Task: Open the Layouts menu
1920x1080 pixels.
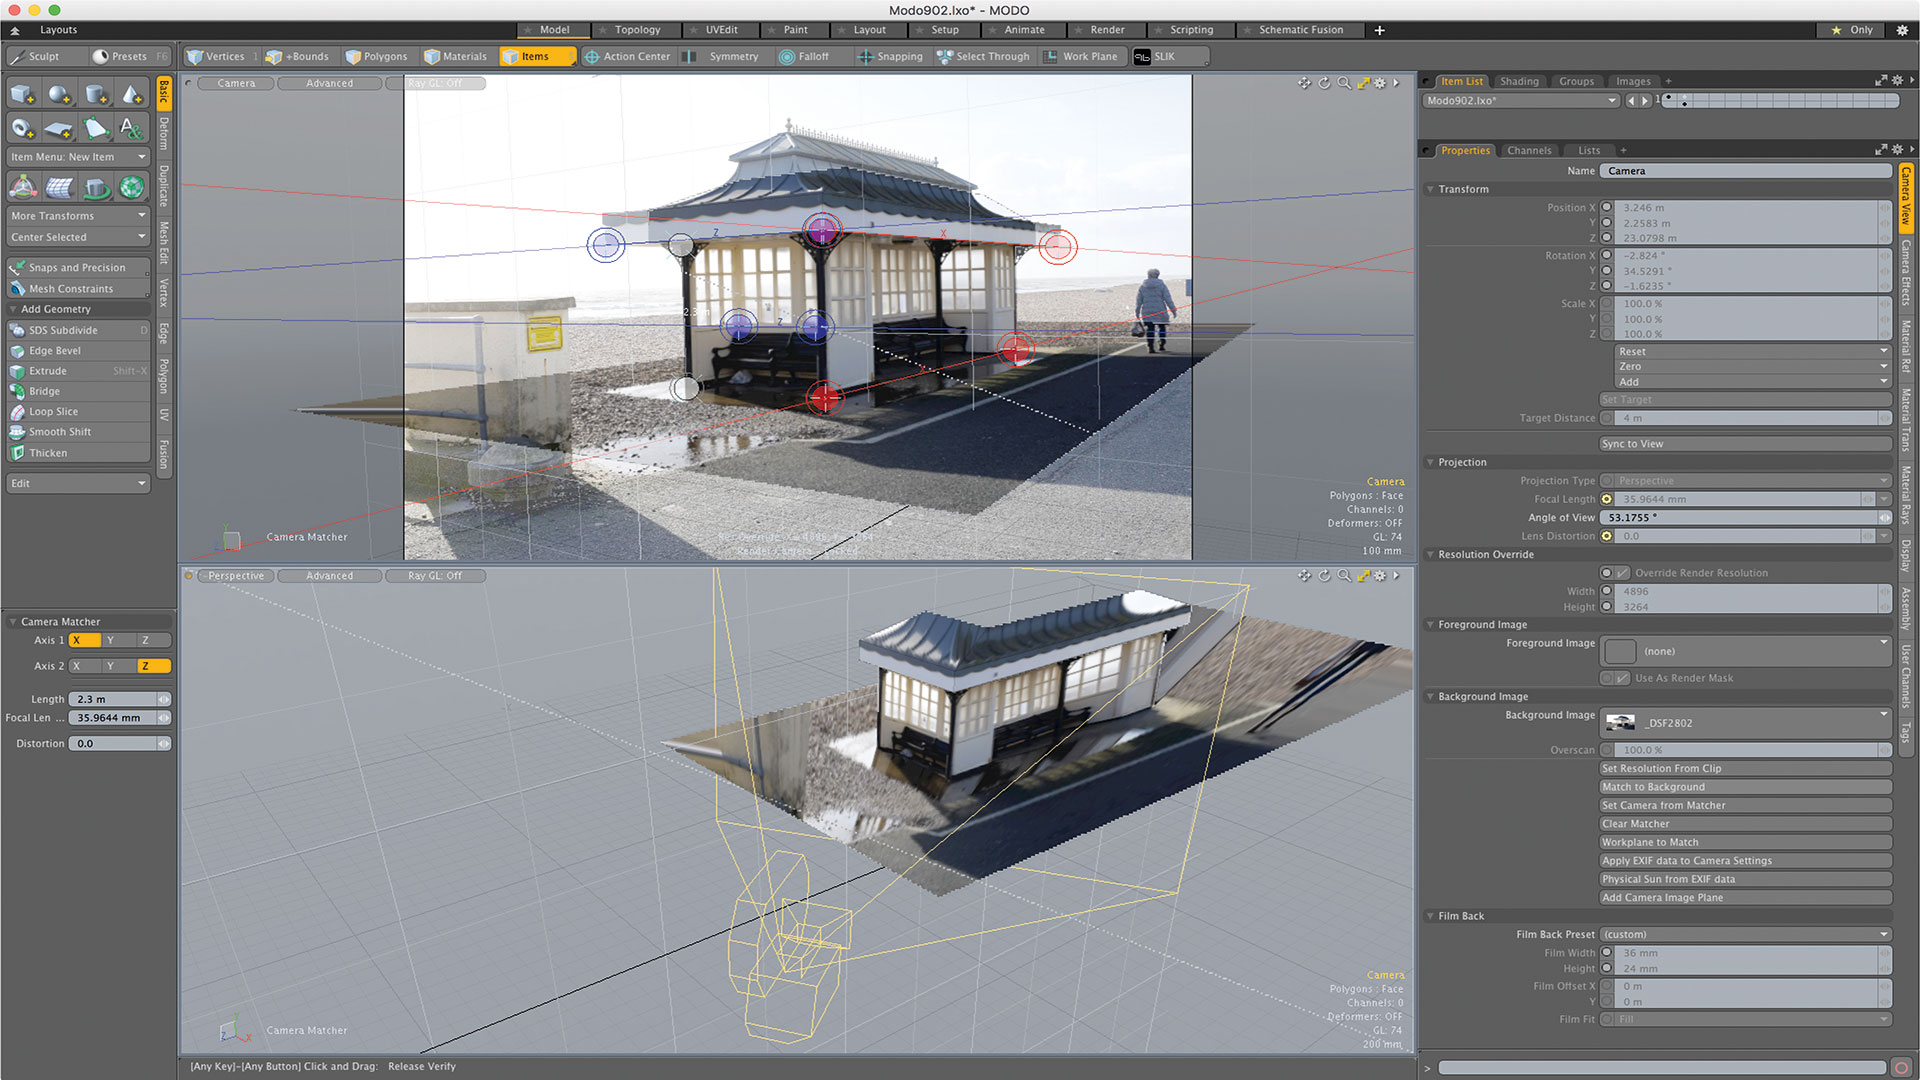Action: [58, 30]
